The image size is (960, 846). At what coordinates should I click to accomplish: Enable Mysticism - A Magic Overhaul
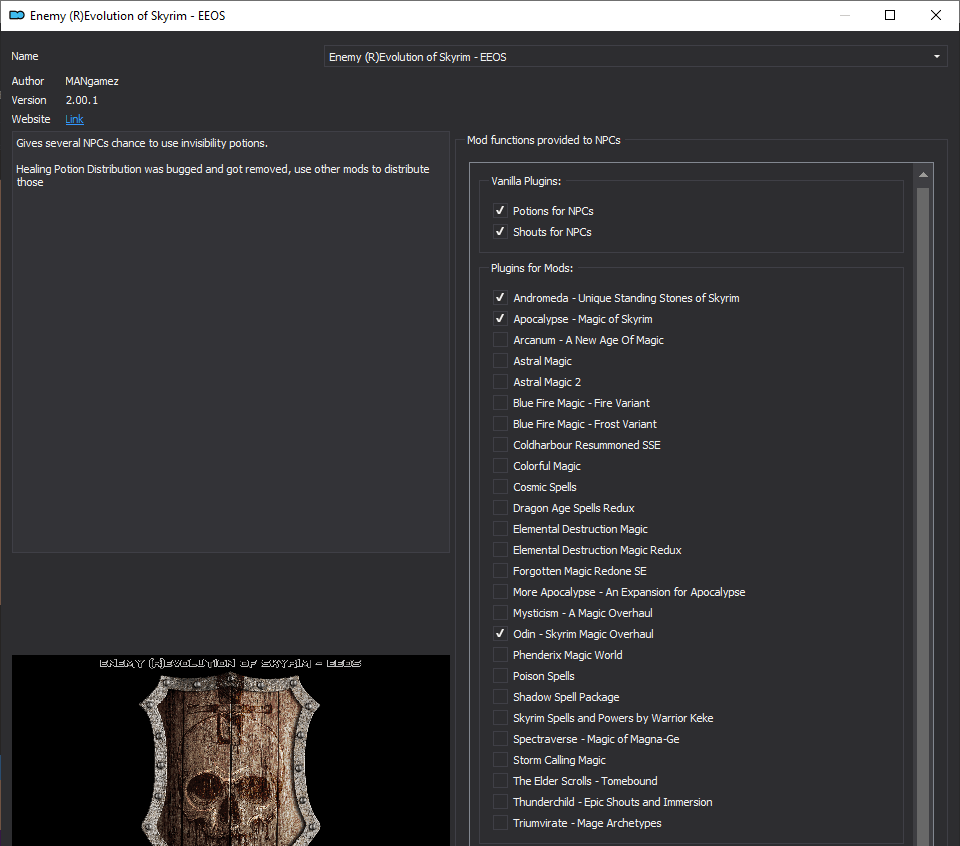point(500,613)
